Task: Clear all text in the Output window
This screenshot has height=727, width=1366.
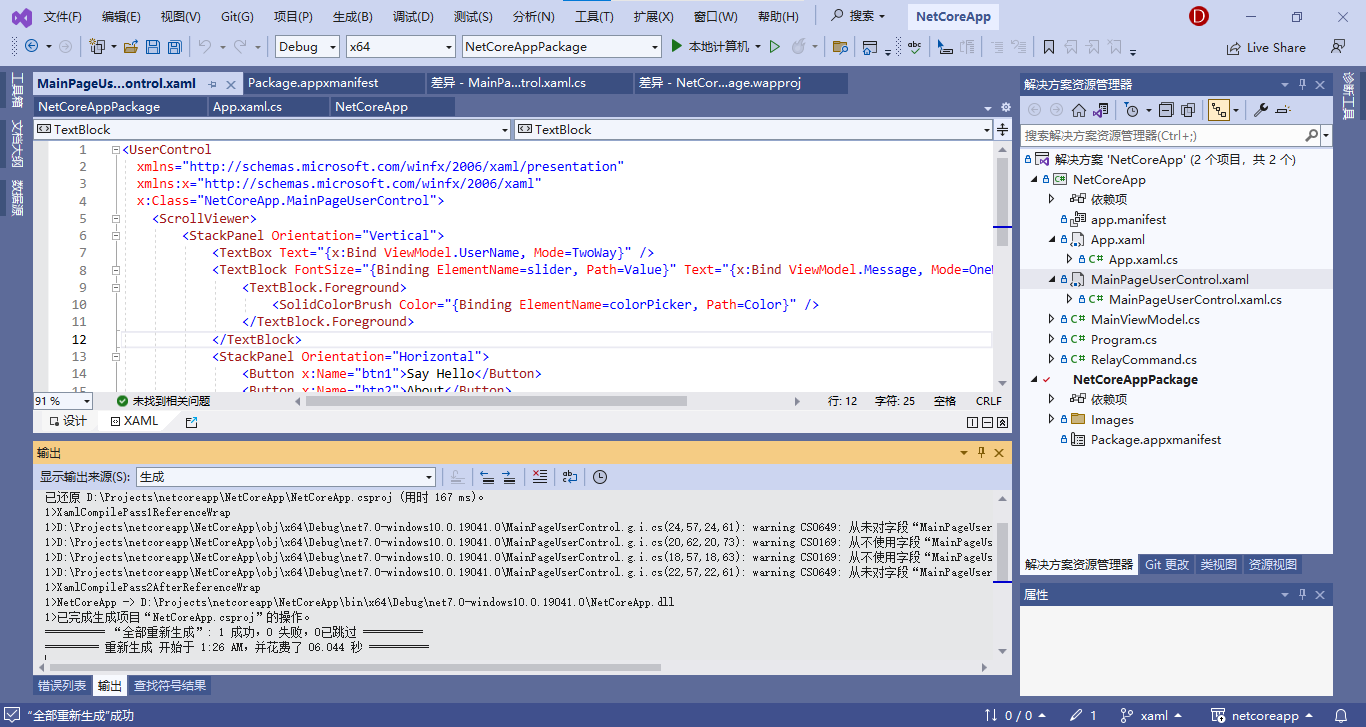Action: 541,477
